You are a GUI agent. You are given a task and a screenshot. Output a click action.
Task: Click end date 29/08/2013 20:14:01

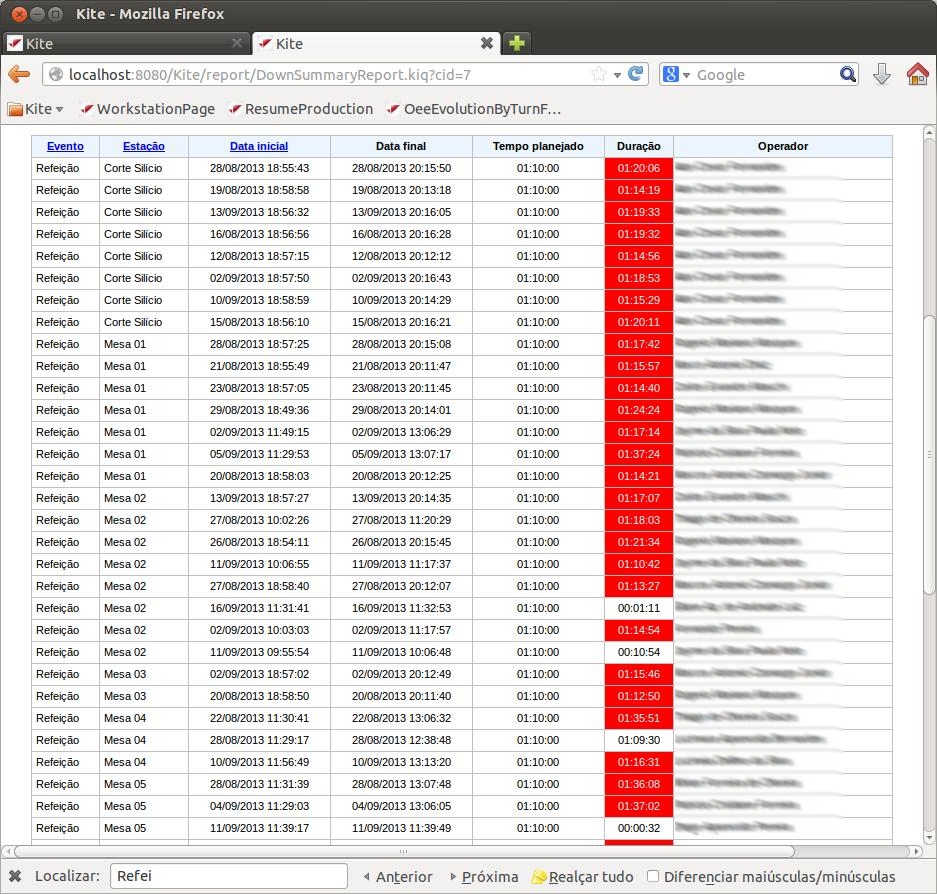pos(401,411)
